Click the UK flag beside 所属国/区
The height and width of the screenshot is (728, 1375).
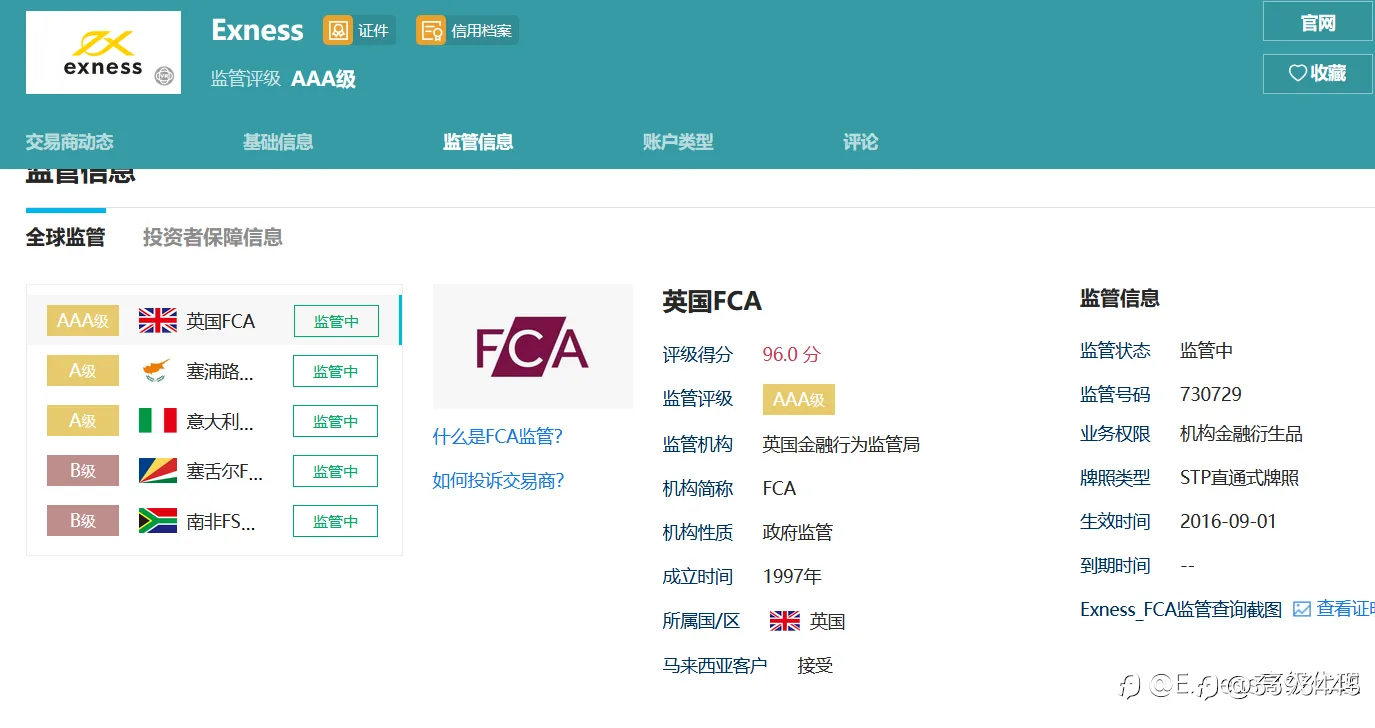(x=785, y=621)
